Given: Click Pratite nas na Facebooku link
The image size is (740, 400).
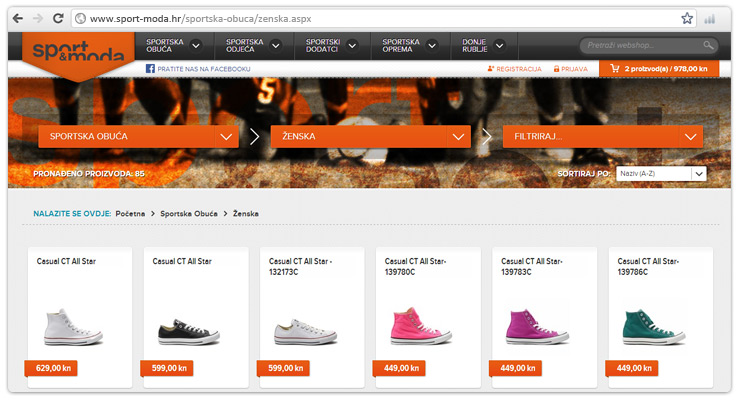Looking at the screenshot, I should 204,69.
